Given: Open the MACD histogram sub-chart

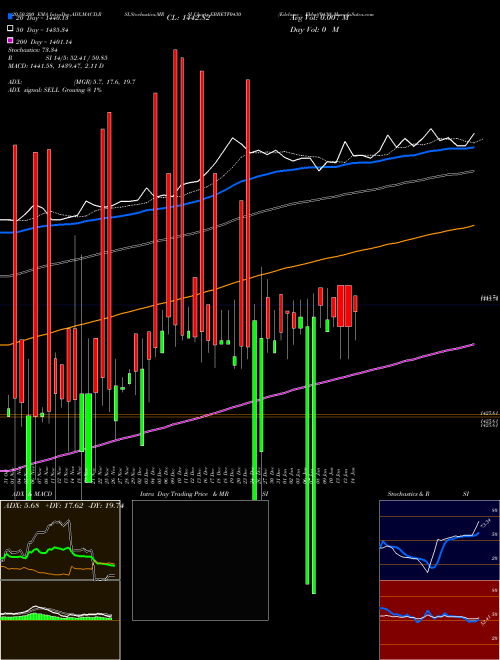Looking at the screenshot, I should click(60, 620).
